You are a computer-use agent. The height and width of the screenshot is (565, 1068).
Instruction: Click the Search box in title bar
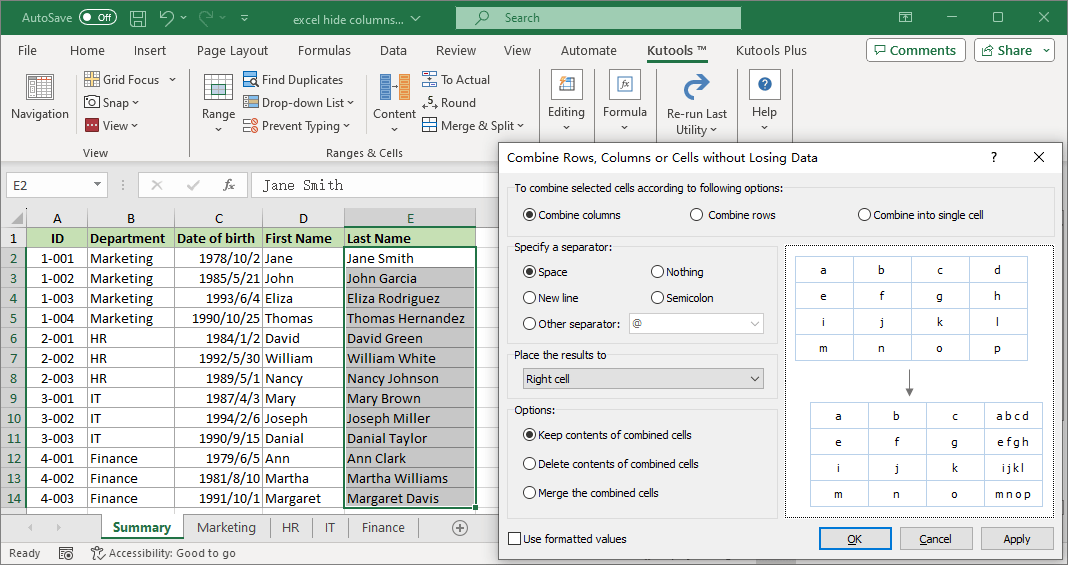(598, 18)
